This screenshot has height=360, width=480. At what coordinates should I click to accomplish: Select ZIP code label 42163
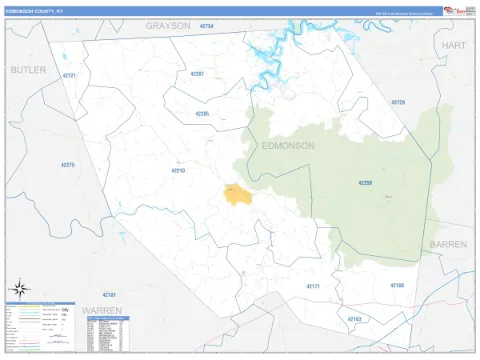[354, 319]
